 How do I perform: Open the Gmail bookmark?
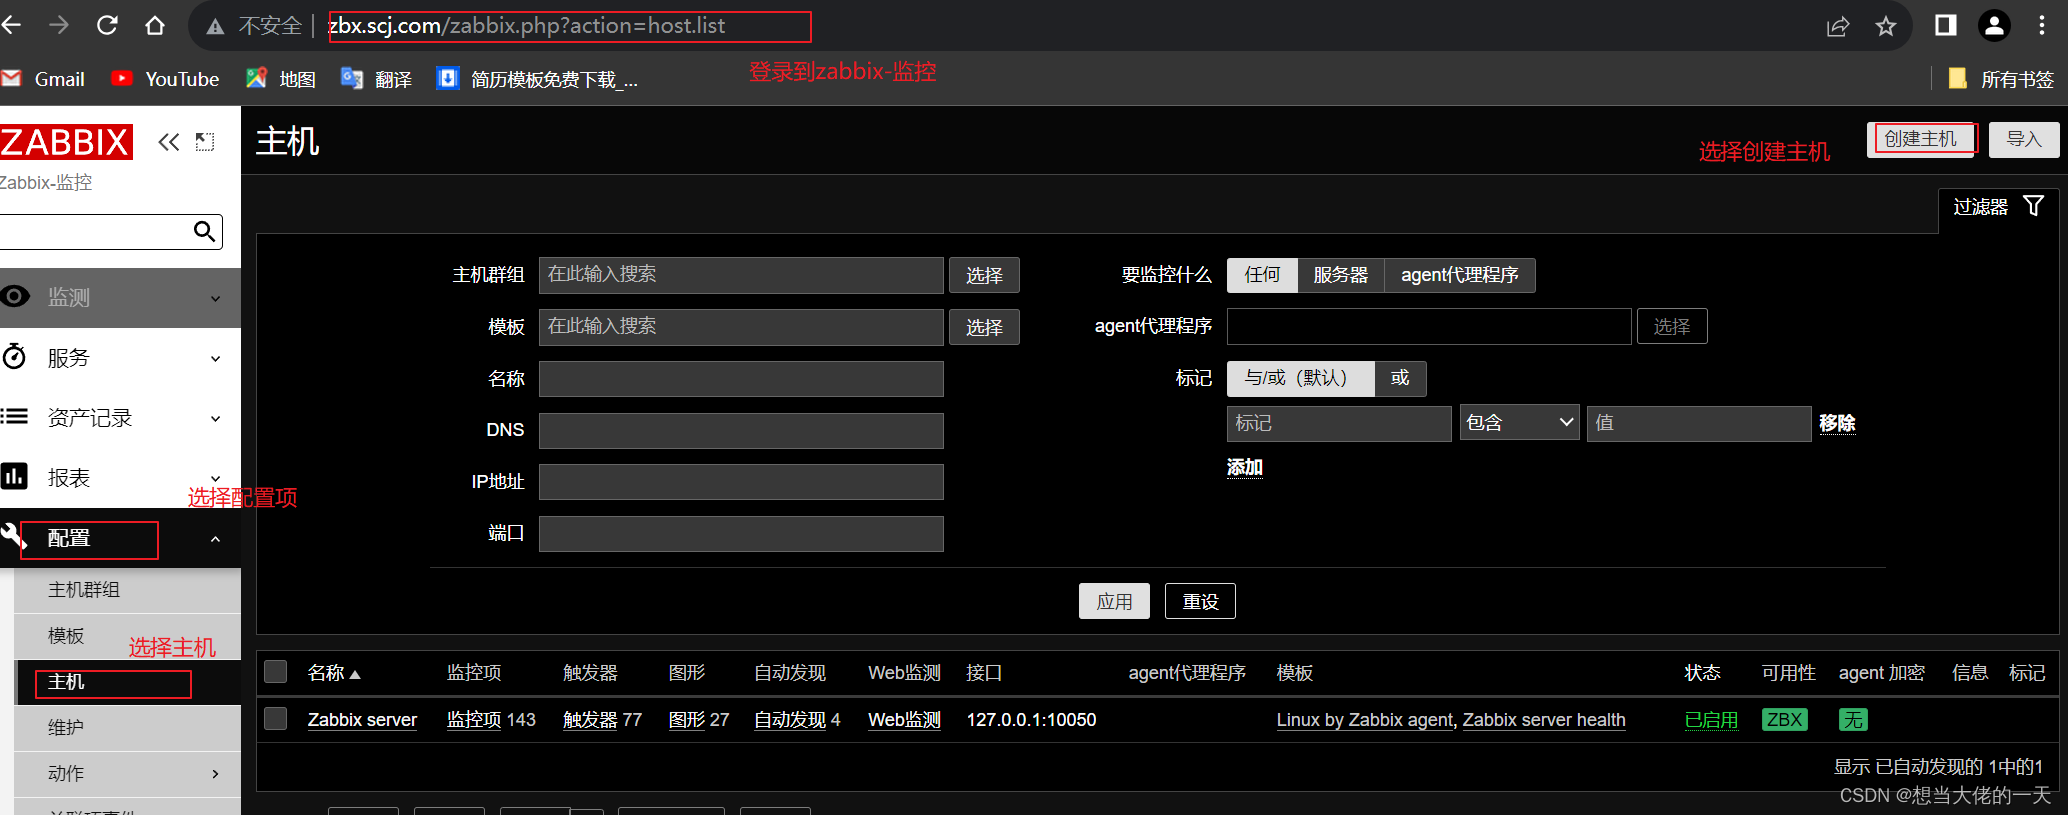click(43, 79)
